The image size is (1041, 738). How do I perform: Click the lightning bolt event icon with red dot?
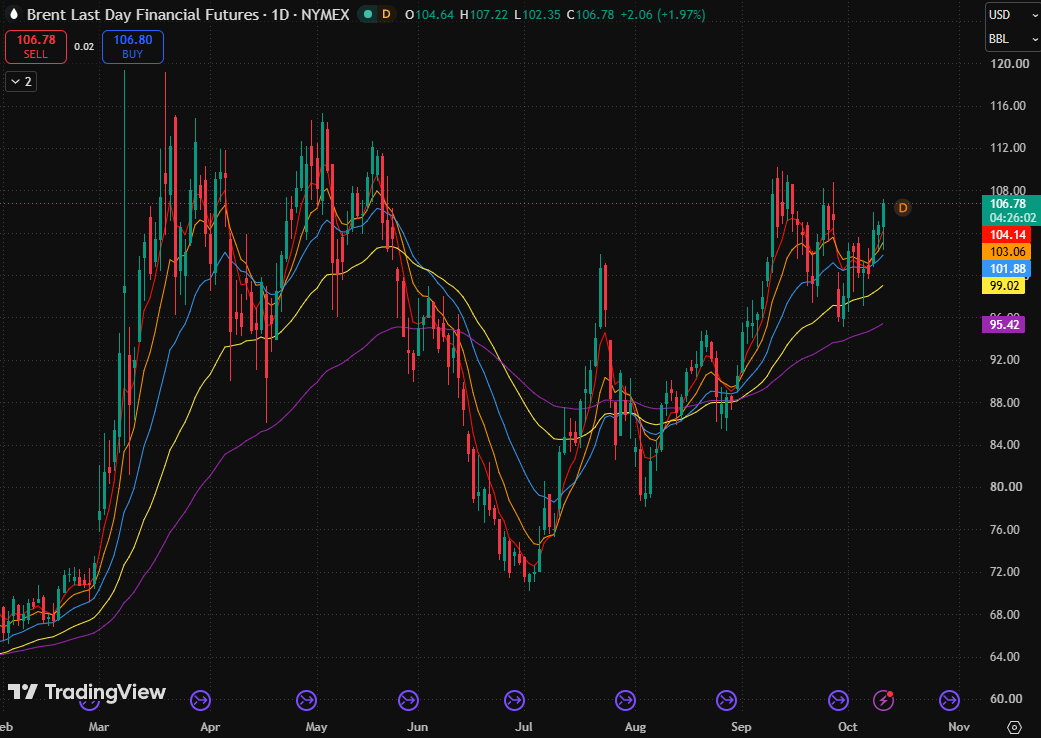[883, 700]
